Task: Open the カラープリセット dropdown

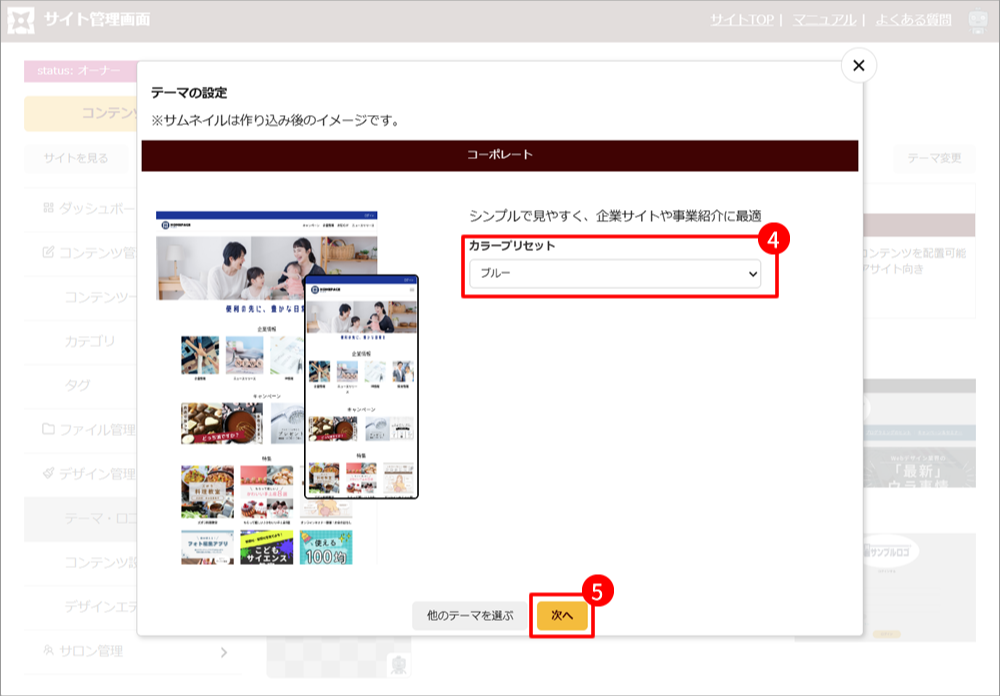Action: [x=615, y=274]
